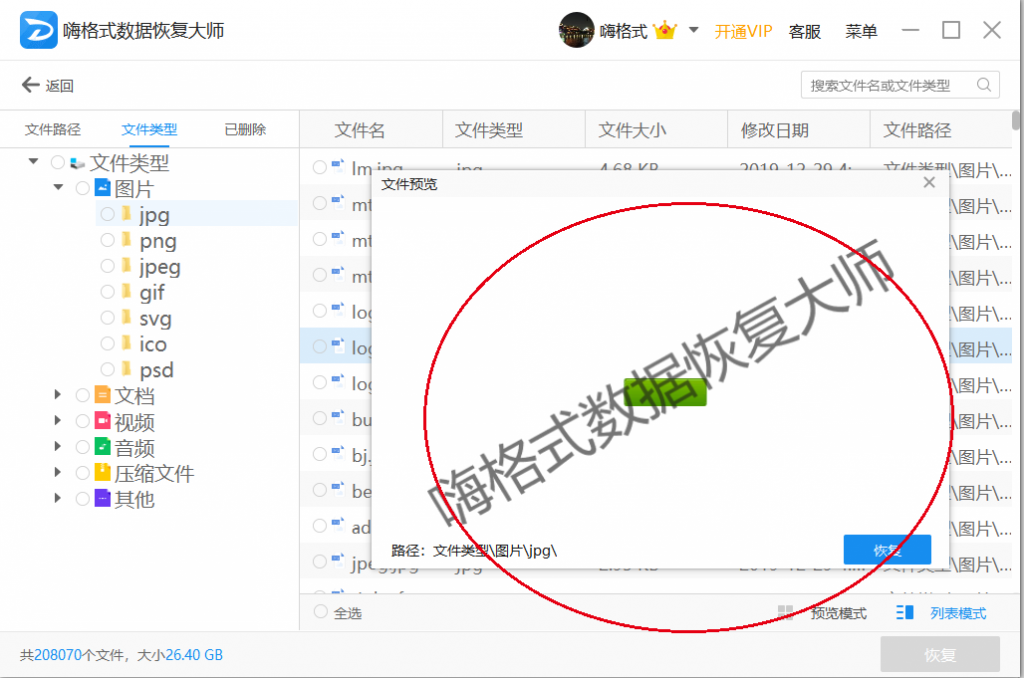Click the 其他 category icon
Viewport: 1024px width, 678px height.
103,498
